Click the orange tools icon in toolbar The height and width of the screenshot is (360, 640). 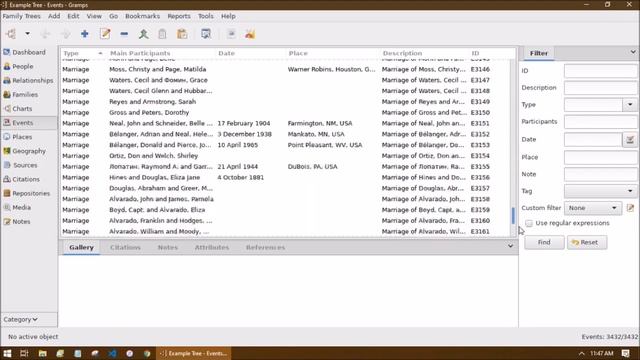[x=250, y=34]
